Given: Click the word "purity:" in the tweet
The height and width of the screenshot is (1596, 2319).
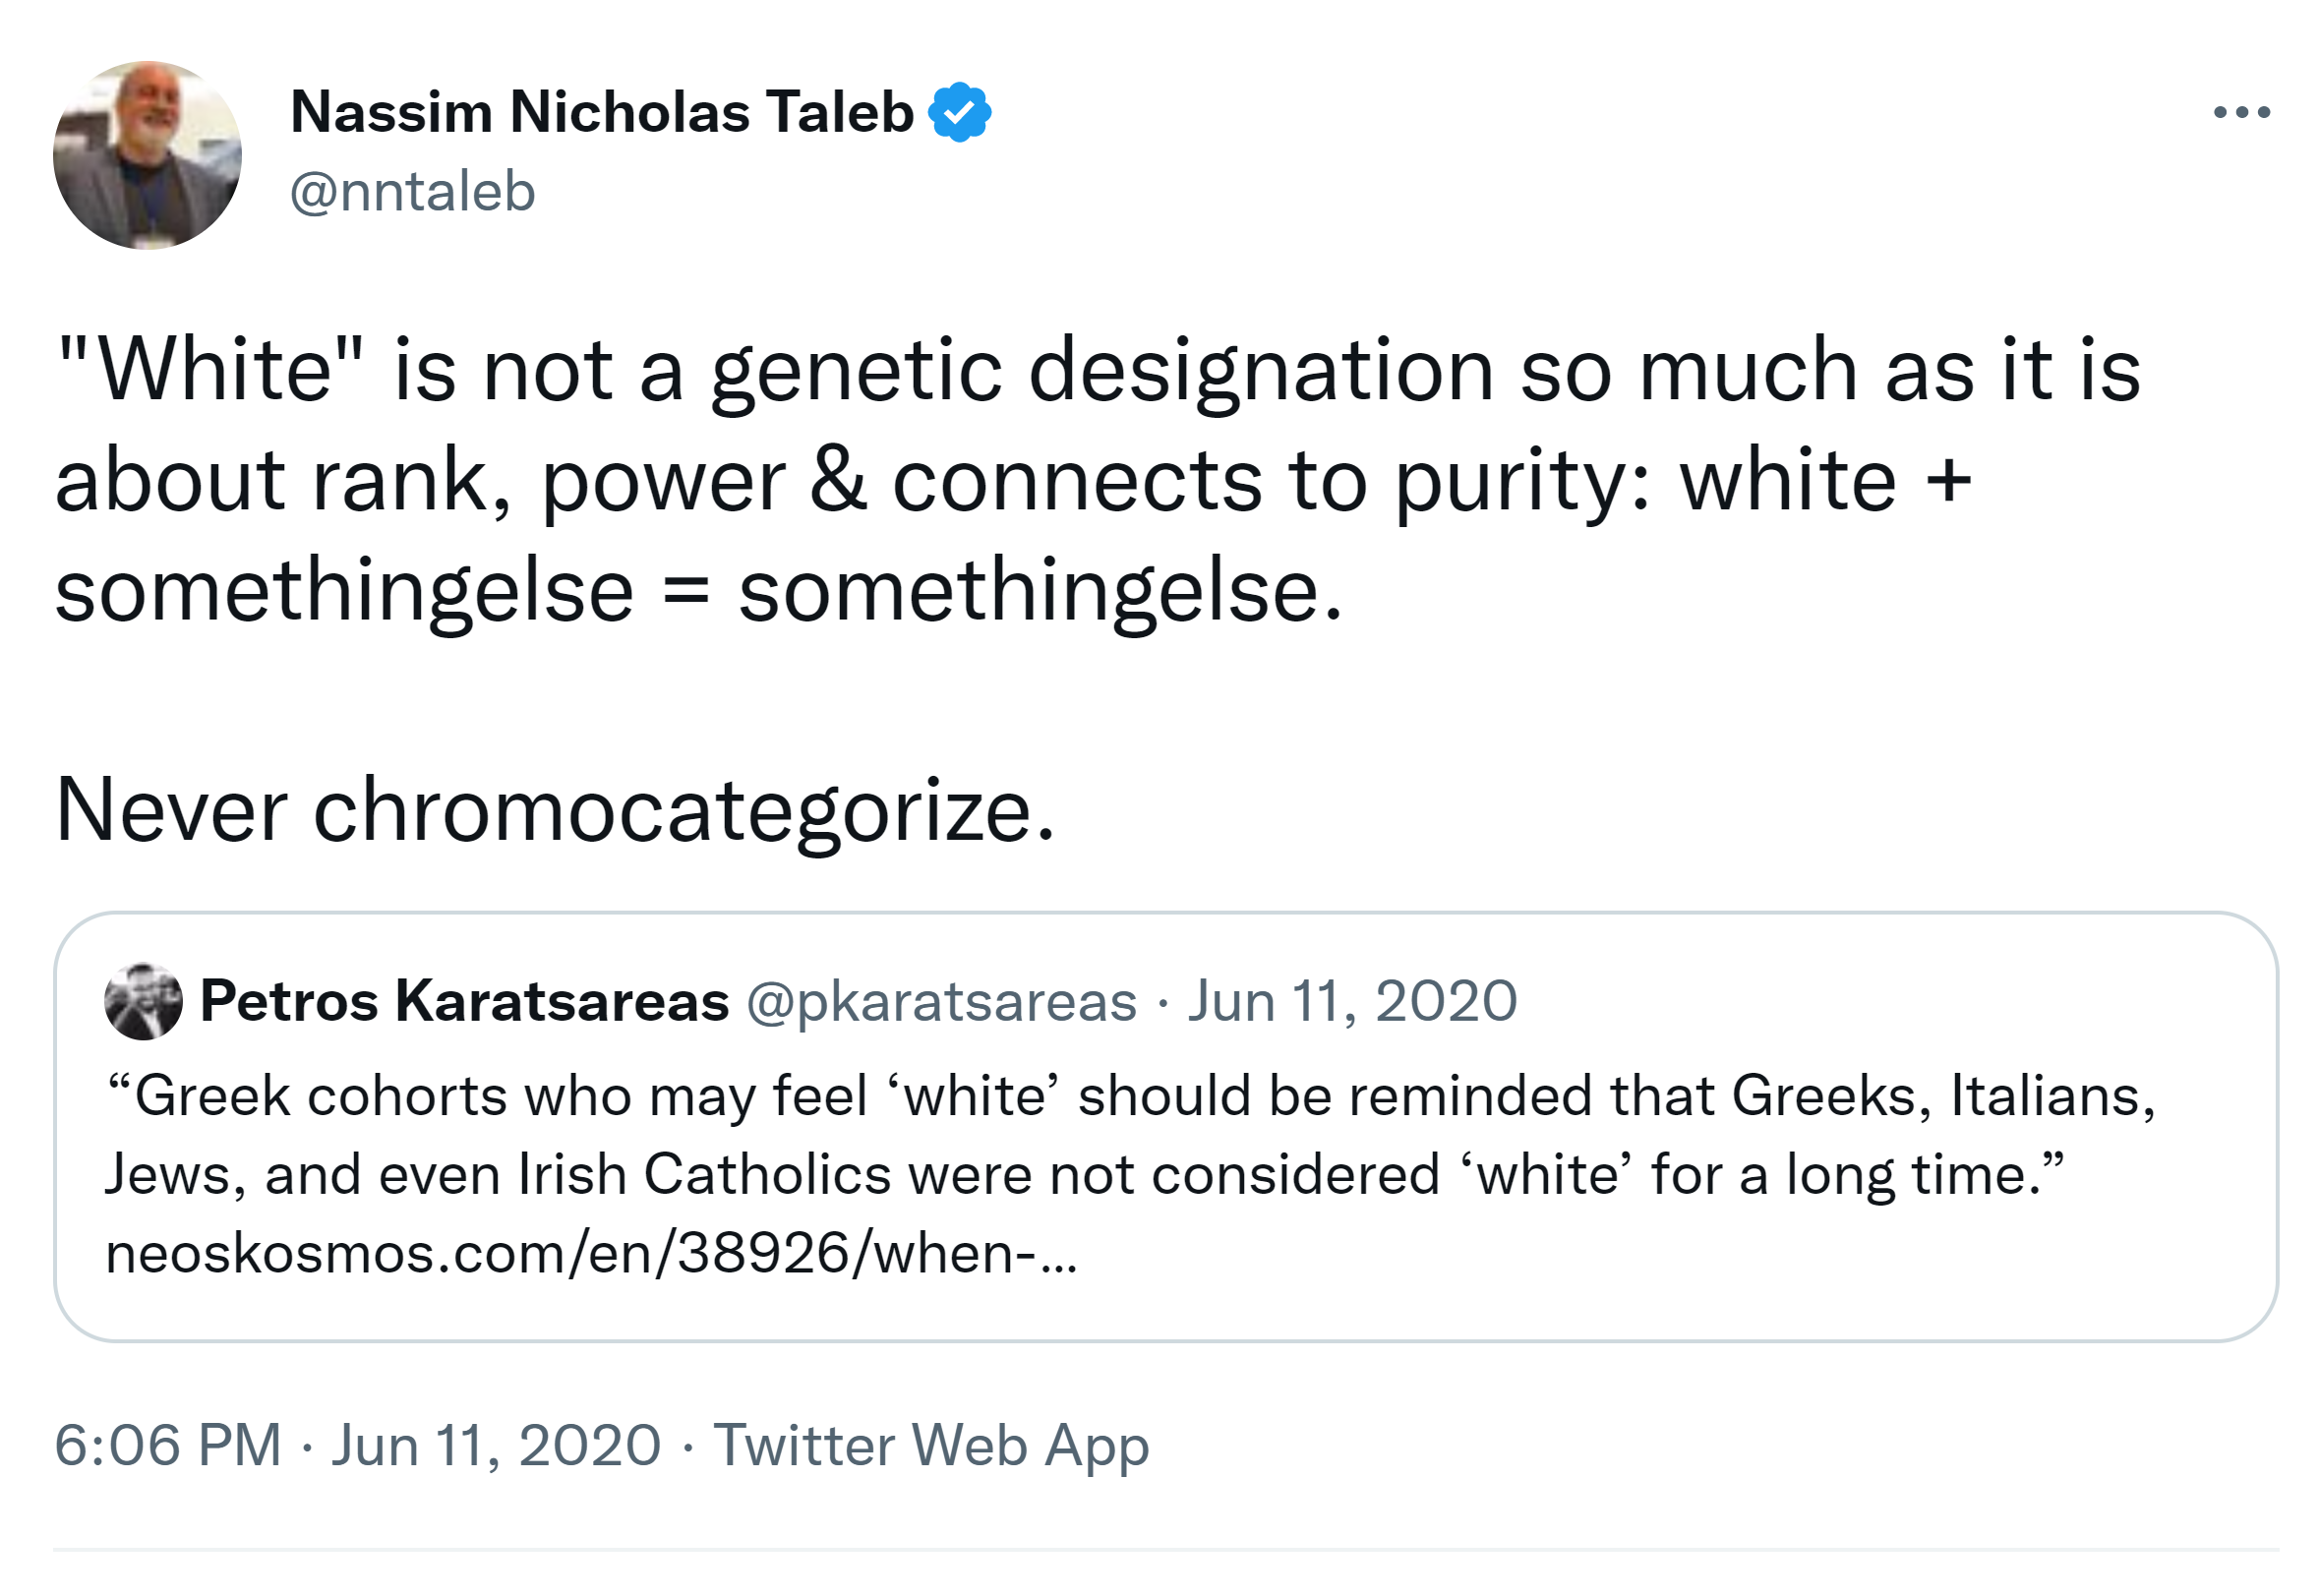Looking at the screenshot, I should (1523, 481).
